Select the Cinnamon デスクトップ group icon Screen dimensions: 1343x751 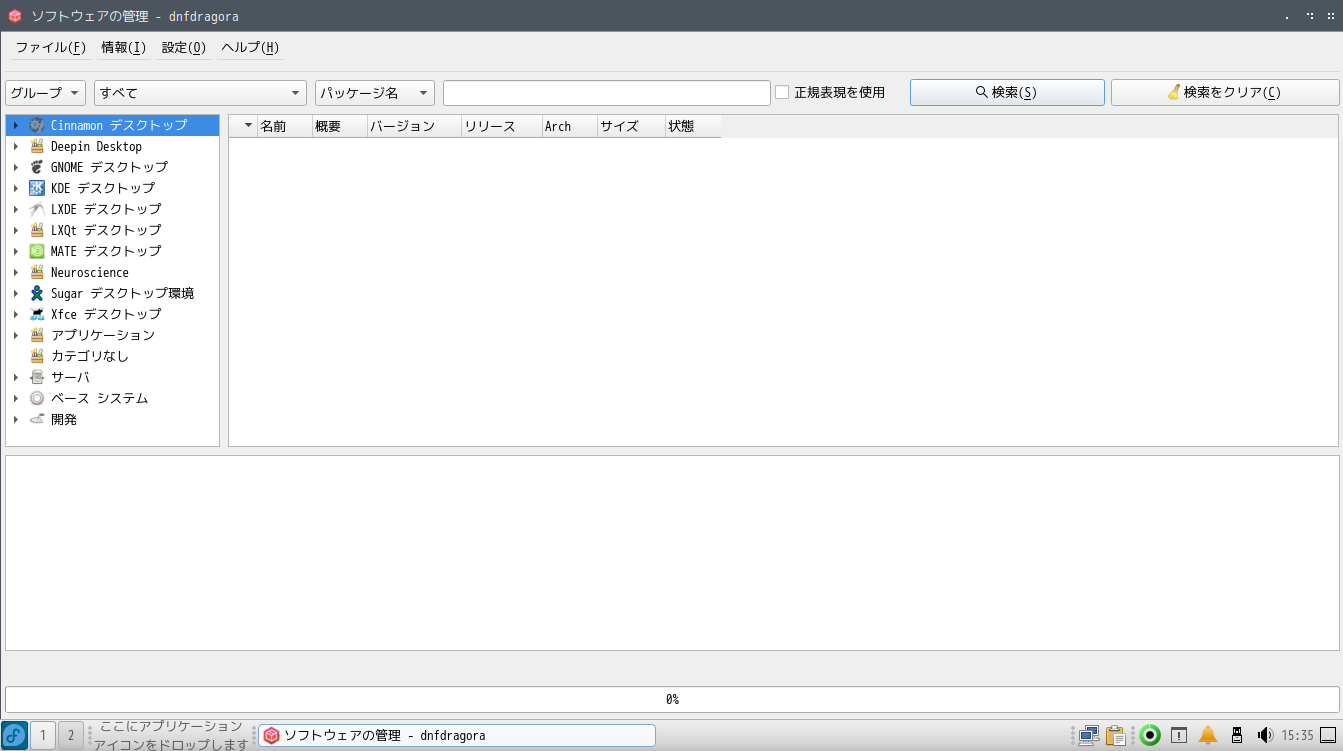[37, 125]
